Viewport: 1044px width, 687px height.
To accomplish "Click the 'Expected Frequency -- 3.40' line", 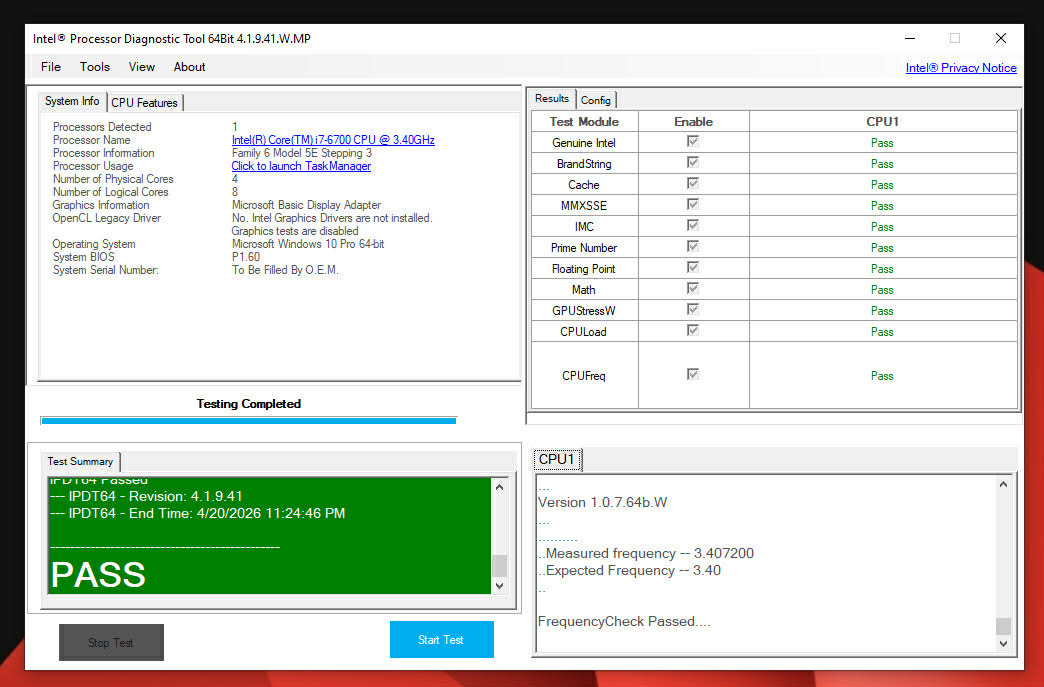I will [x=629, y=571].
